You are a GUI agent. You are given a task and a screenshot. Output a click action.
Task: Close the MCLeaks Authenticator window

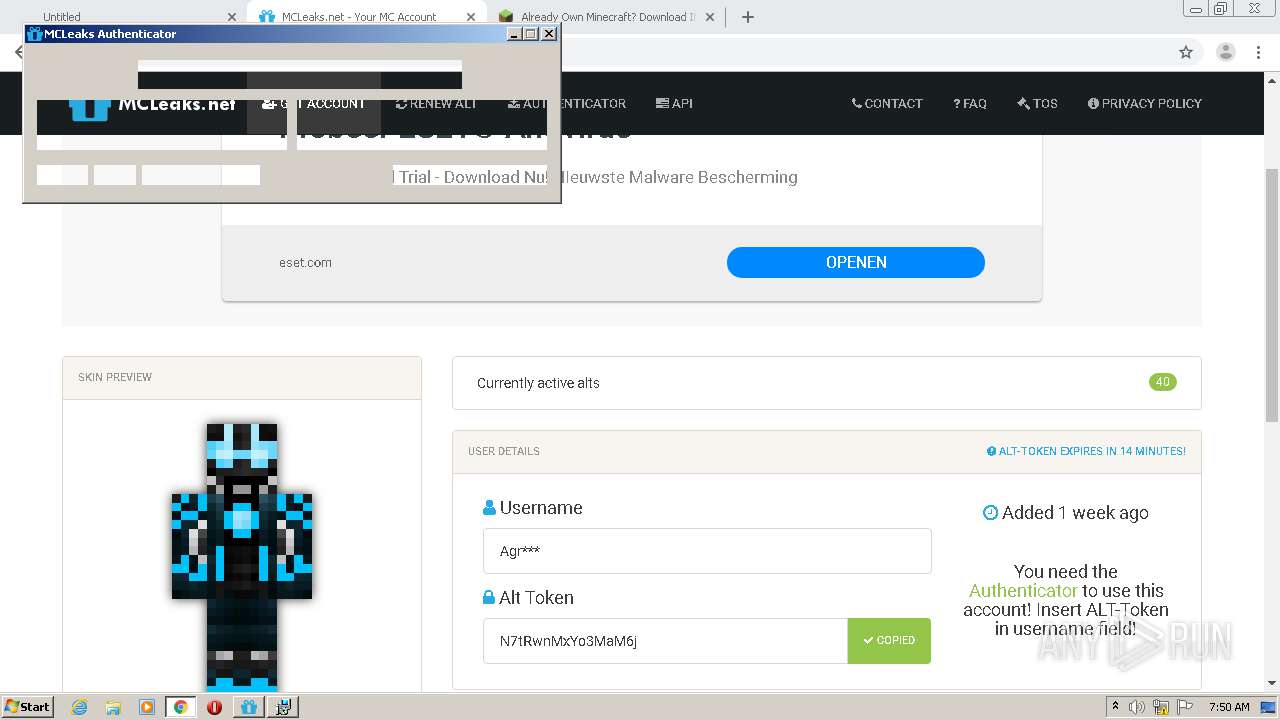549,34
